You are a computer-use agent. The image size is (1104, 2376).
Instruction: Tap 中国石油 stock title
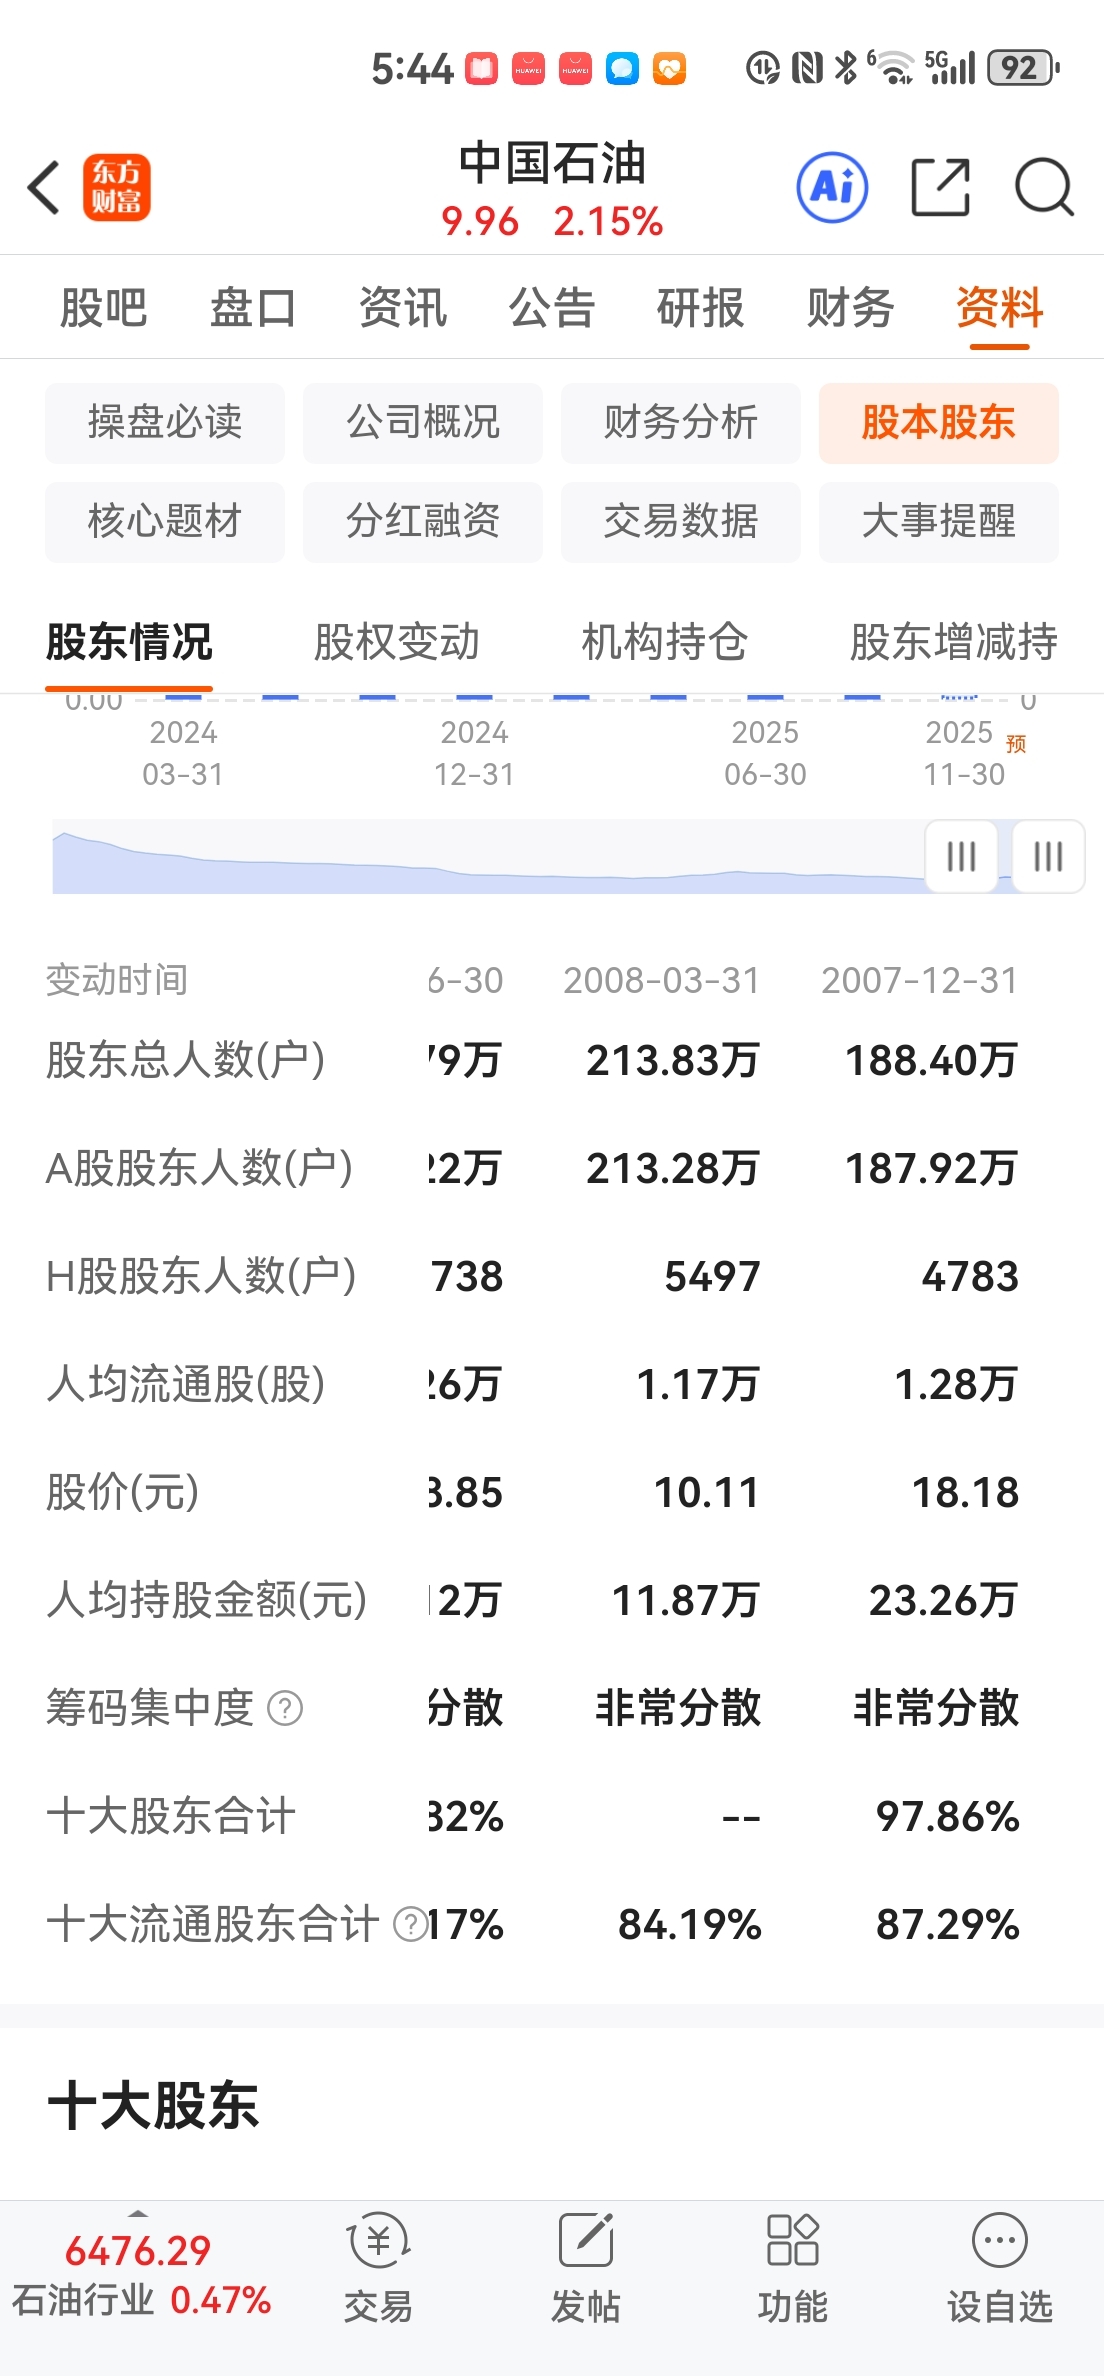pyautogui.click(x=552, y=164)
